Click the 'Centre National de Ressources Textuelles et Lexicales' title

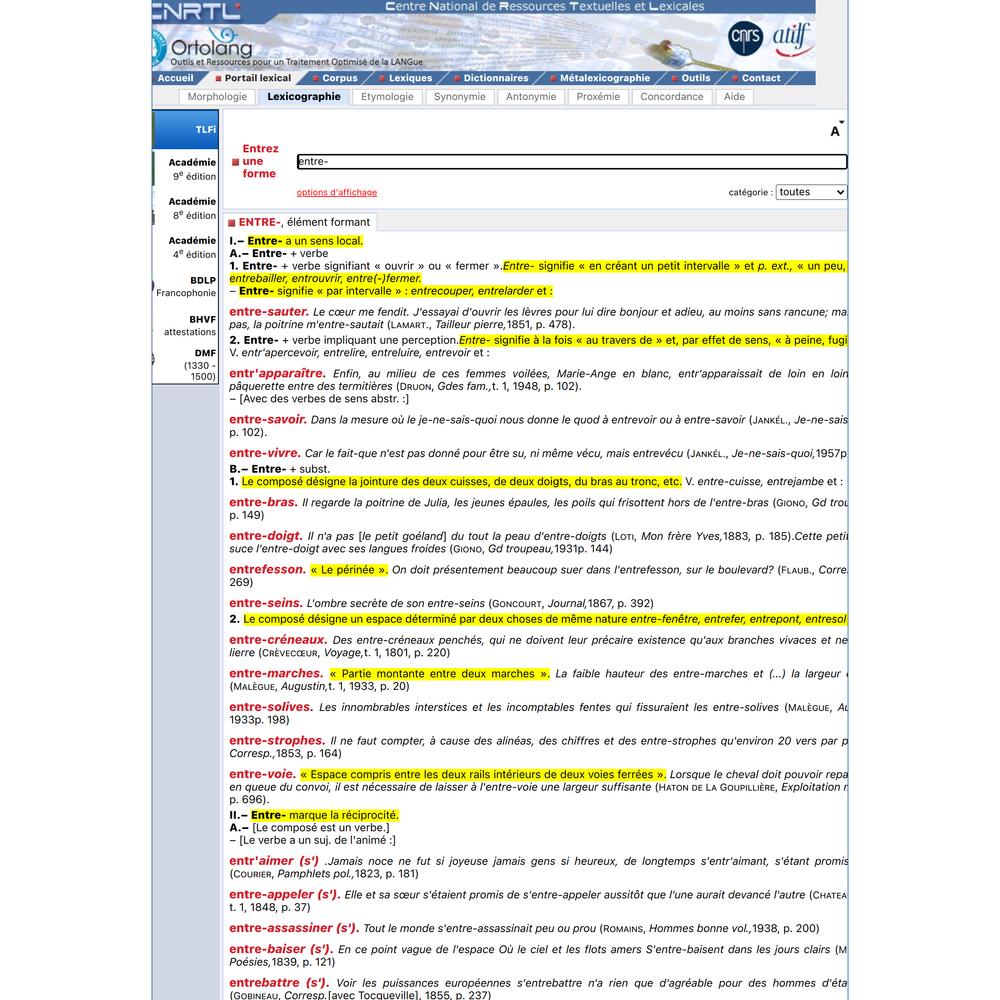(x=545, y=6)
